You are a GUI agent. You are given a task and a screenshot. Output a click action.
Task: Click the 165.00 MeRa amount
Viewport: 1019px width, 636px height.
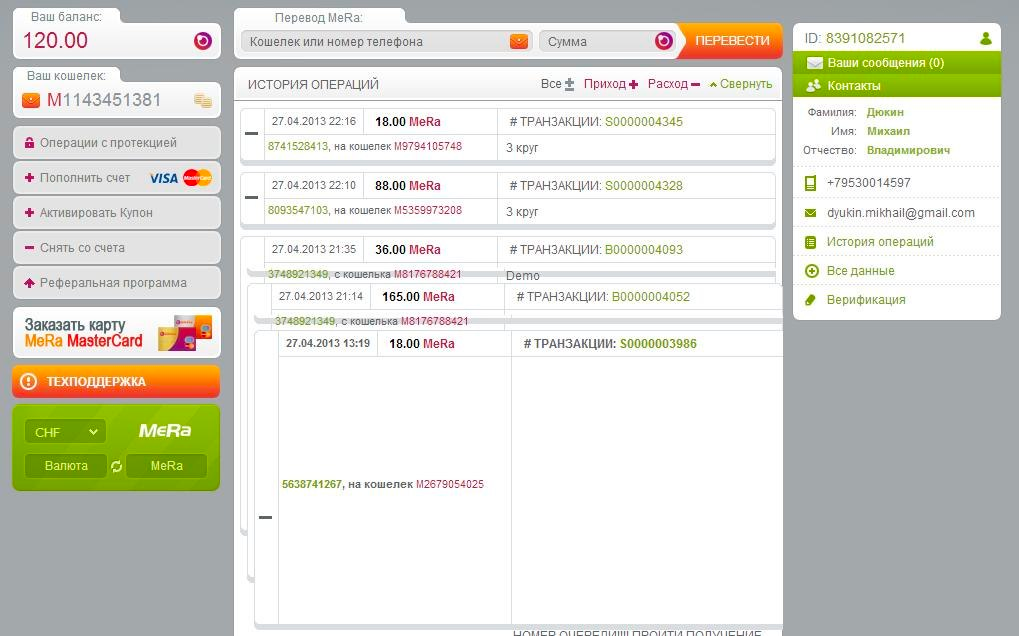tap(418, 297)
